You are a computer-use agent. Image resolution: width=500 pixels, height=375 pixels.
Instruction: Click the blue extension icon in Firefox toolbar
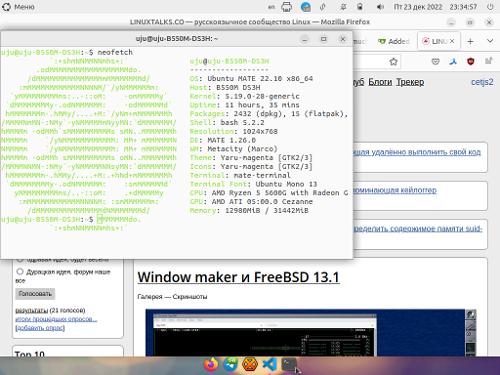click(453, 61)
